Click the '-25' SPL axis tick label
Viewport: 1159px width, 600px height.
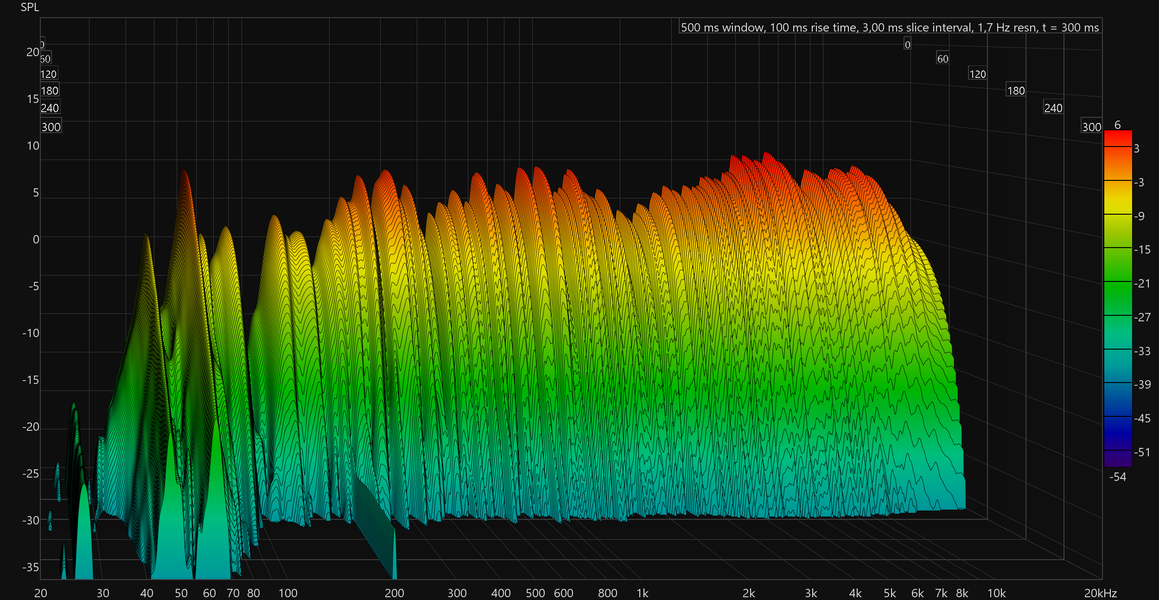(30, 474)
